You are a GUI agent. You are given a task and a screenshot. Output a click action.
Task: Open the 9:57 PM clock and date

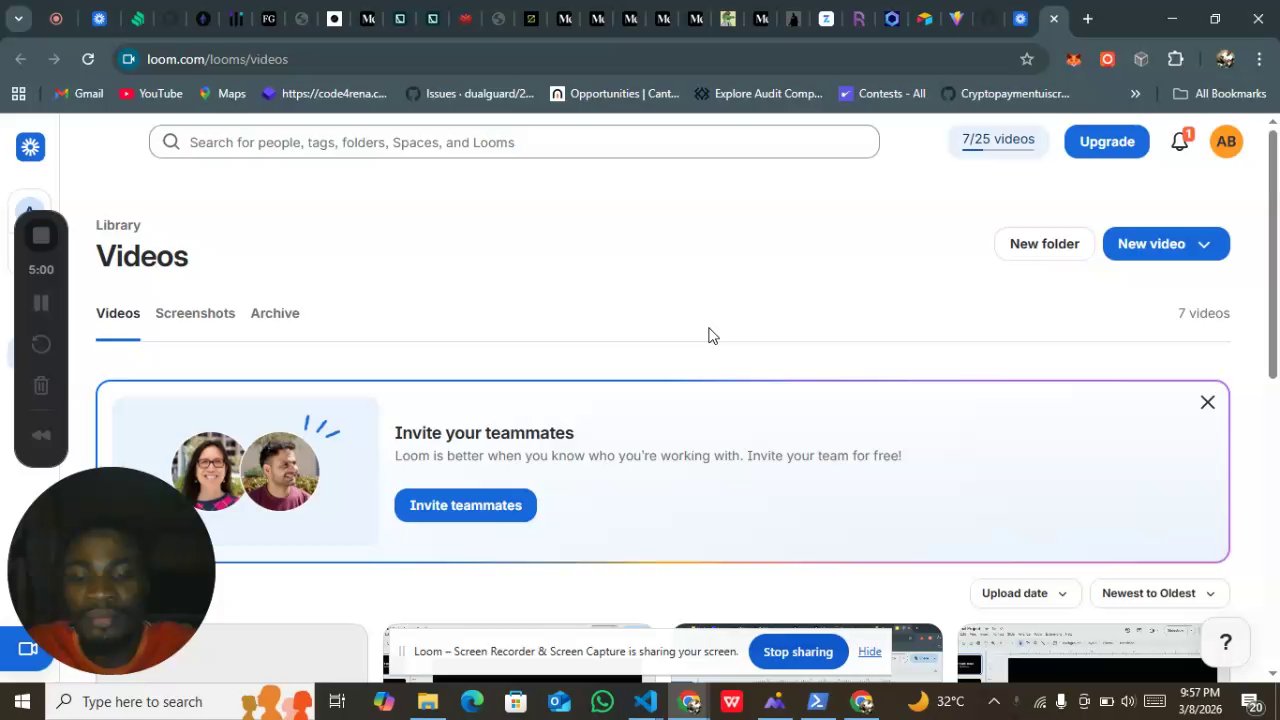(x=1198, y=701)
